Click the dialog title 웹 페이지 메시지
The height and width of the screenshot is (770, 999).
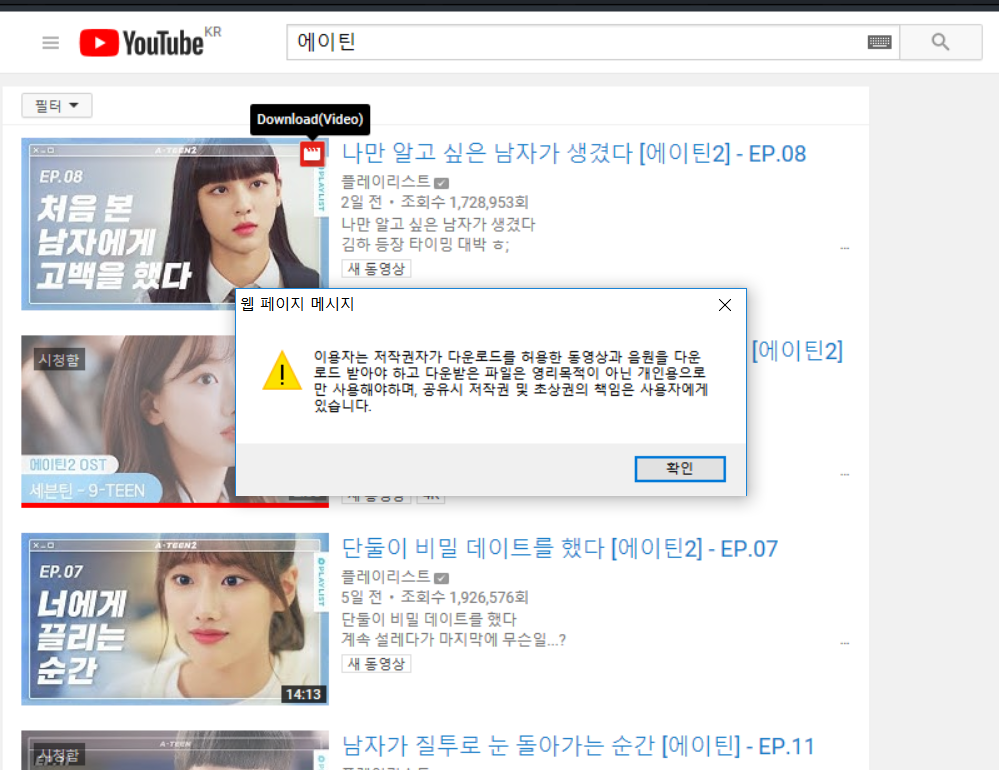click(x=298, y=304)
